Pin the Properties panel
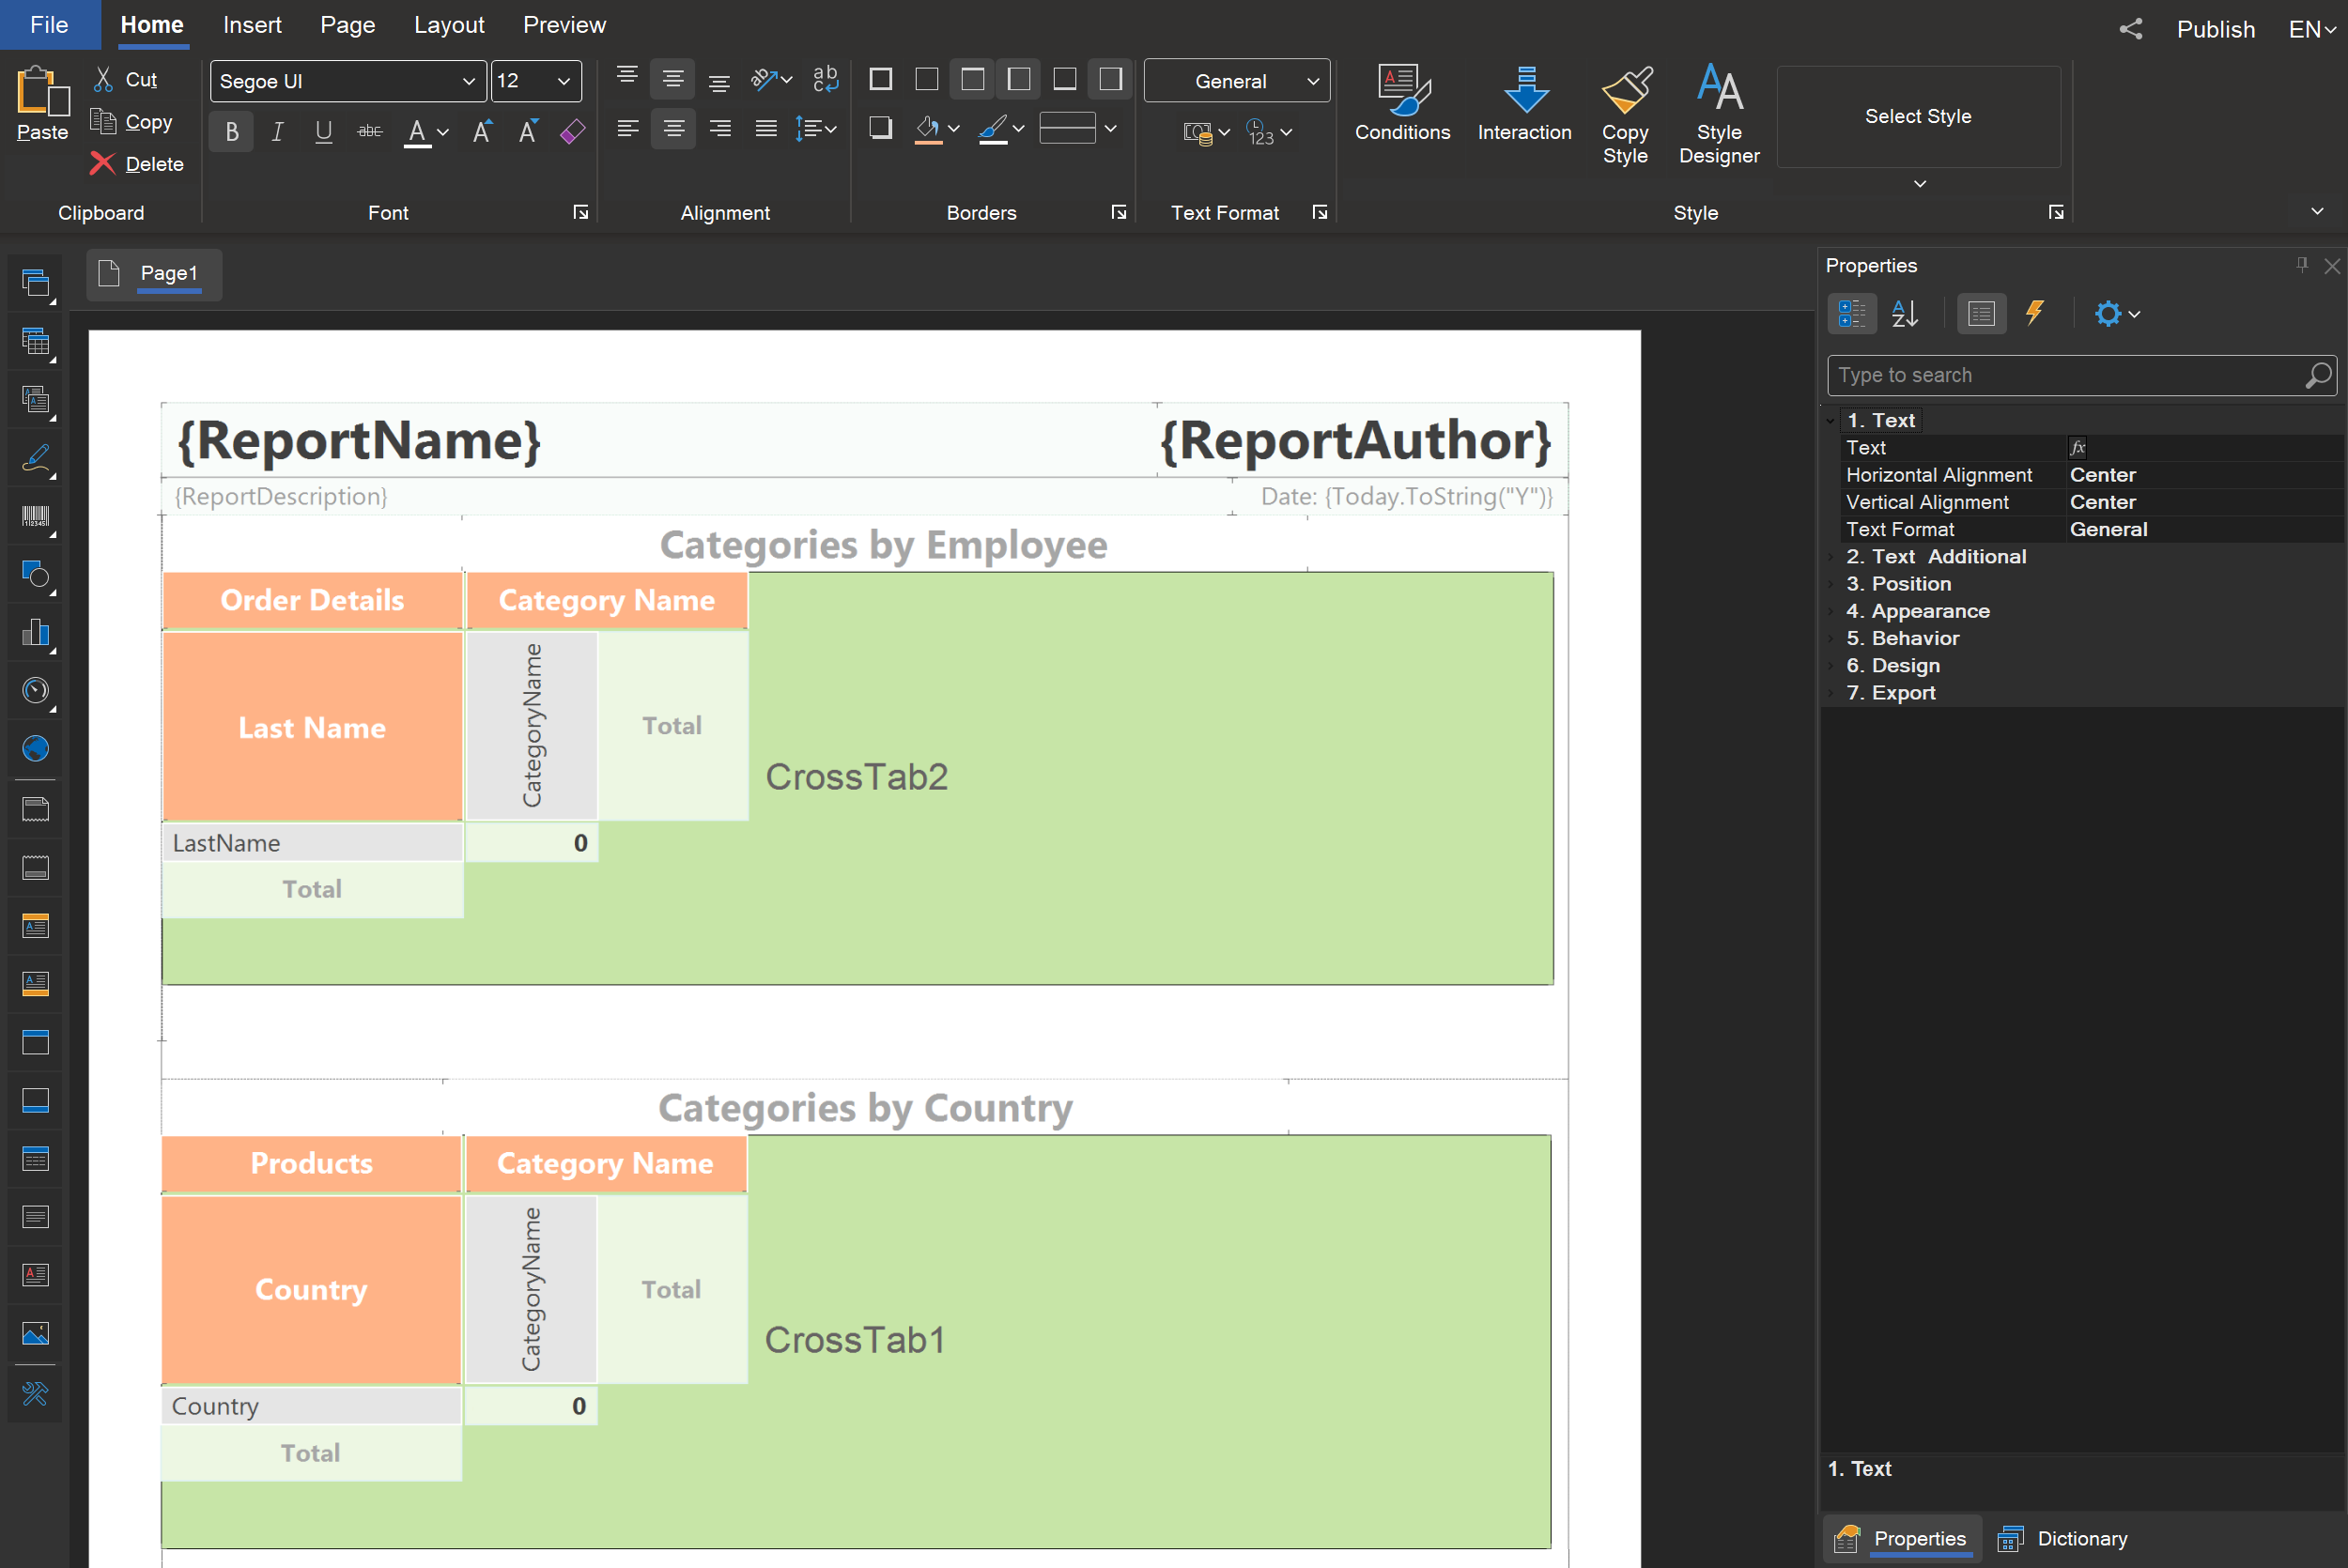This screenshot has height=1568, width=2348. (2302, 265)
